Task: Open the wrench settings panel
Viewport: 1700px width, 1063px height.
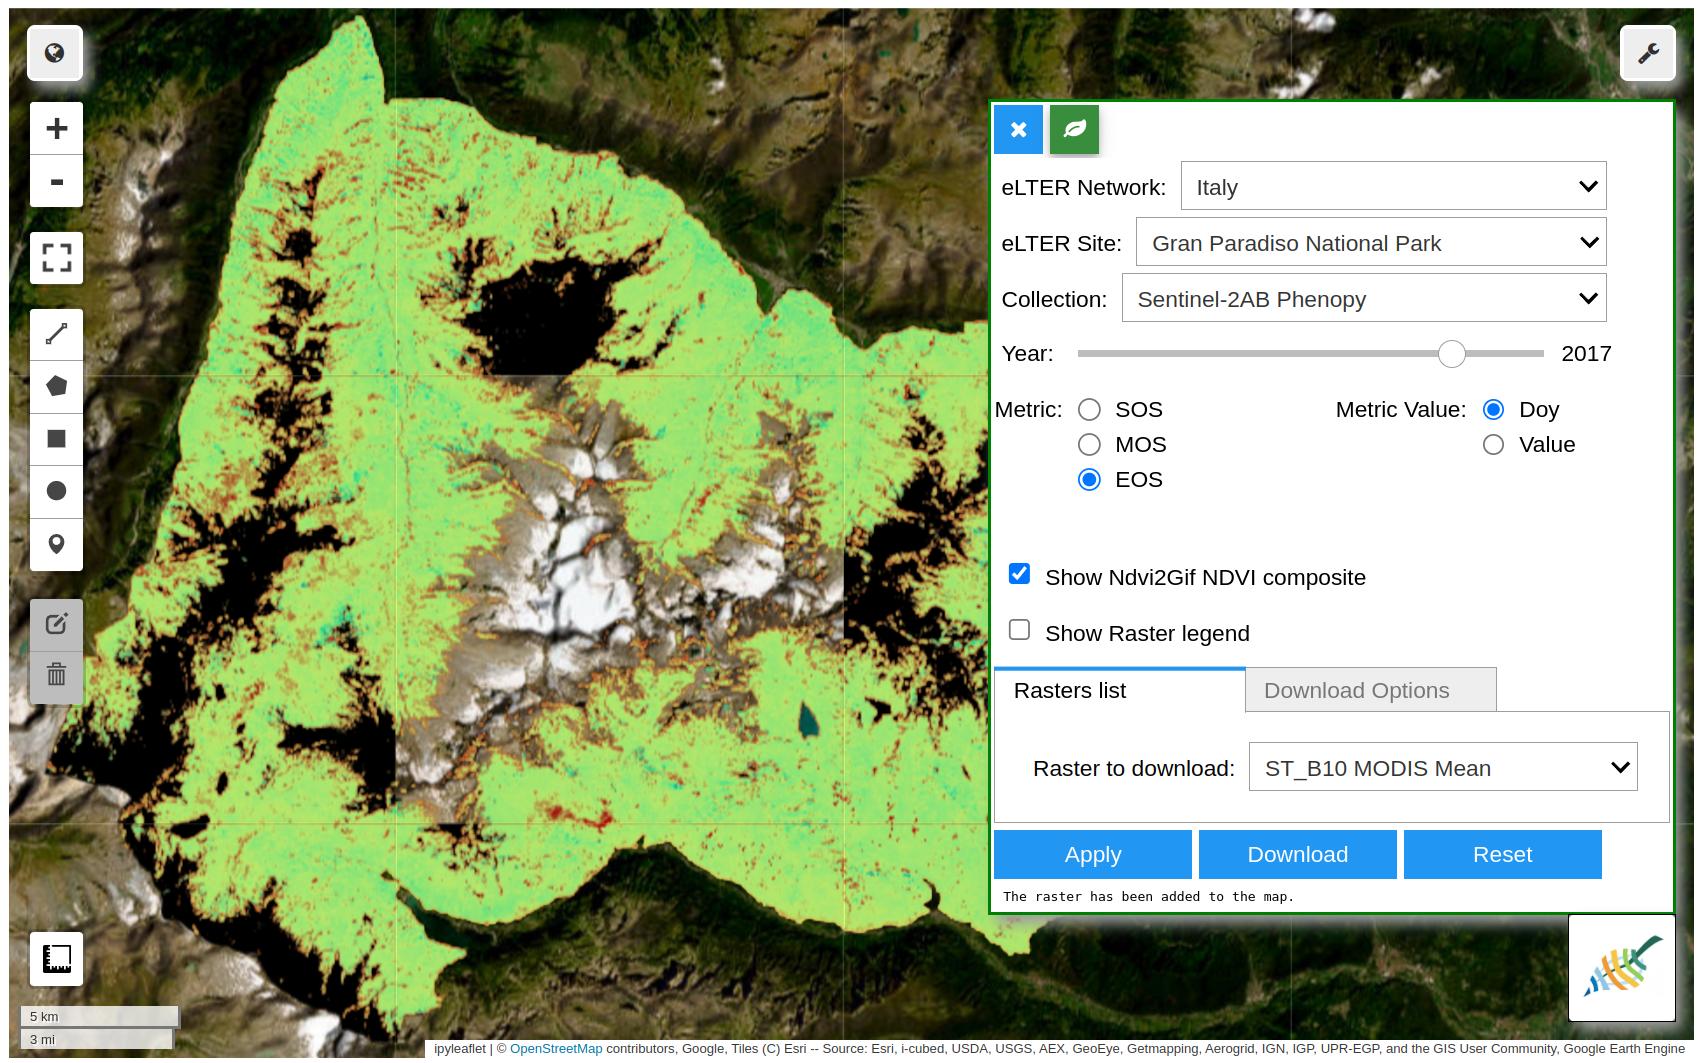Action: [x=1647, y=53]
